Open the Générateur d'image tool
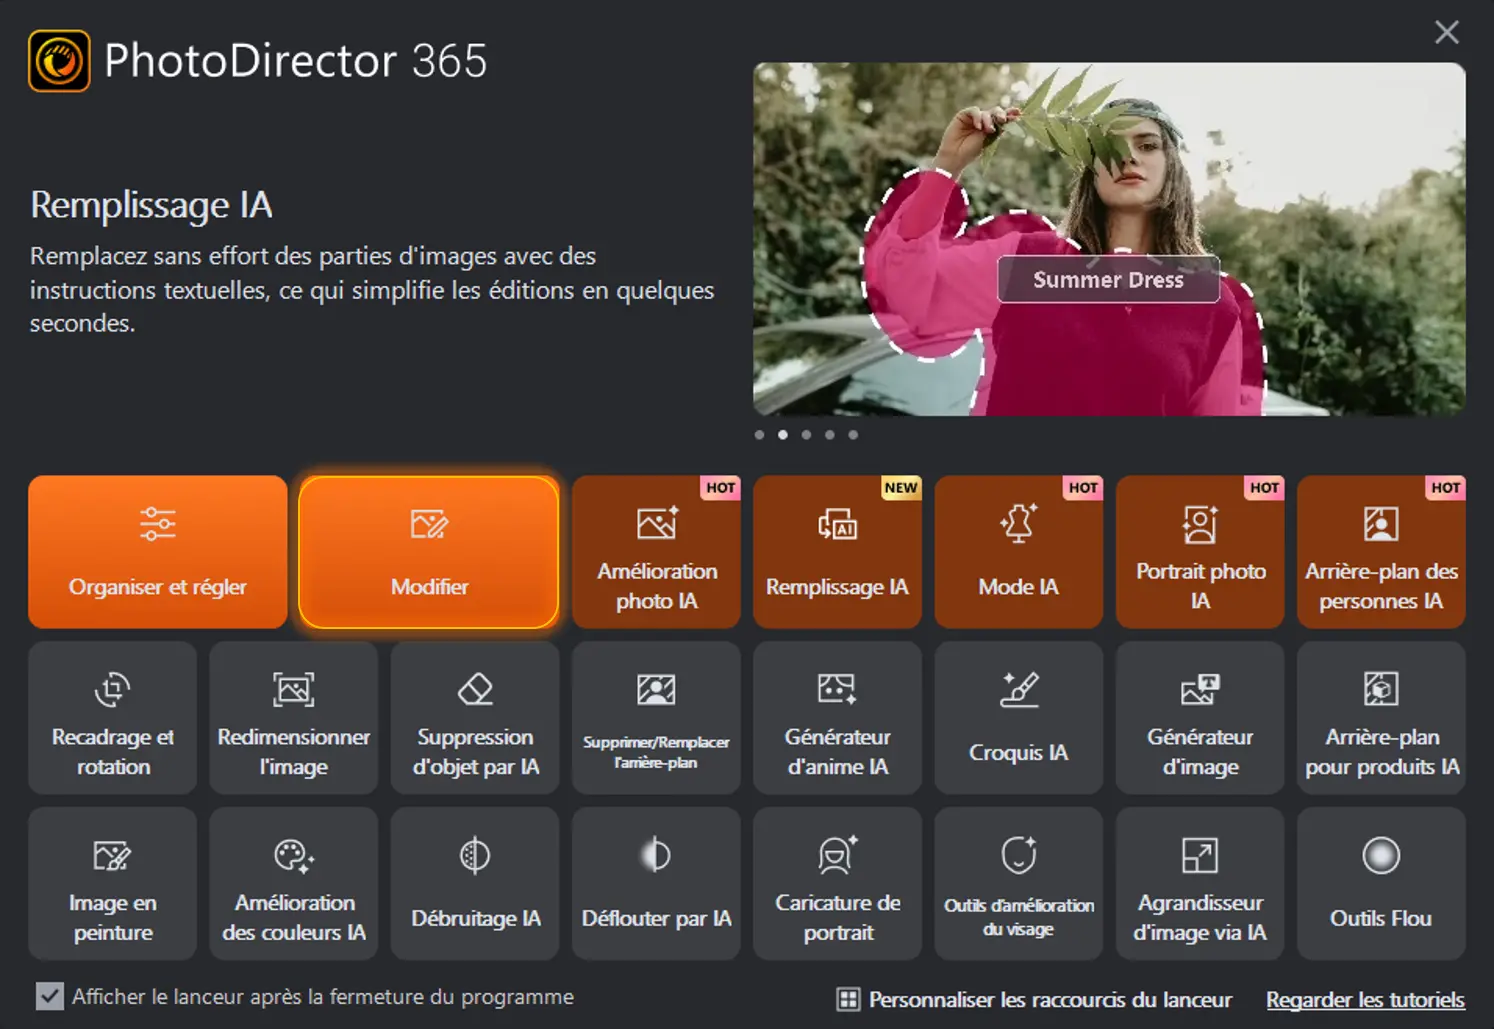Screen dimensions: 1494x1029 (1199, 718)
